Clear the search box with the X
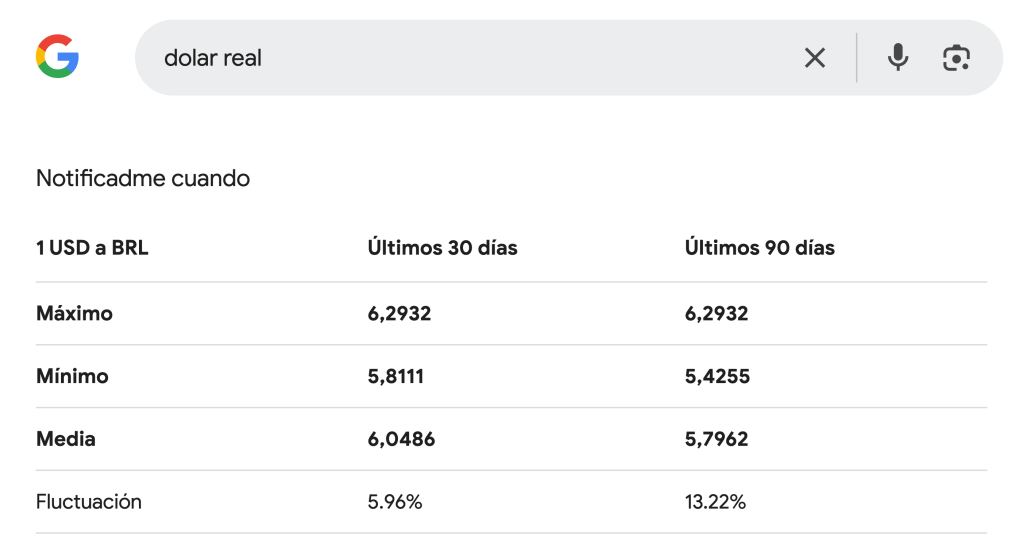Image resolution: width=1023 pixels, height=548 pixels. click(815, 58)
